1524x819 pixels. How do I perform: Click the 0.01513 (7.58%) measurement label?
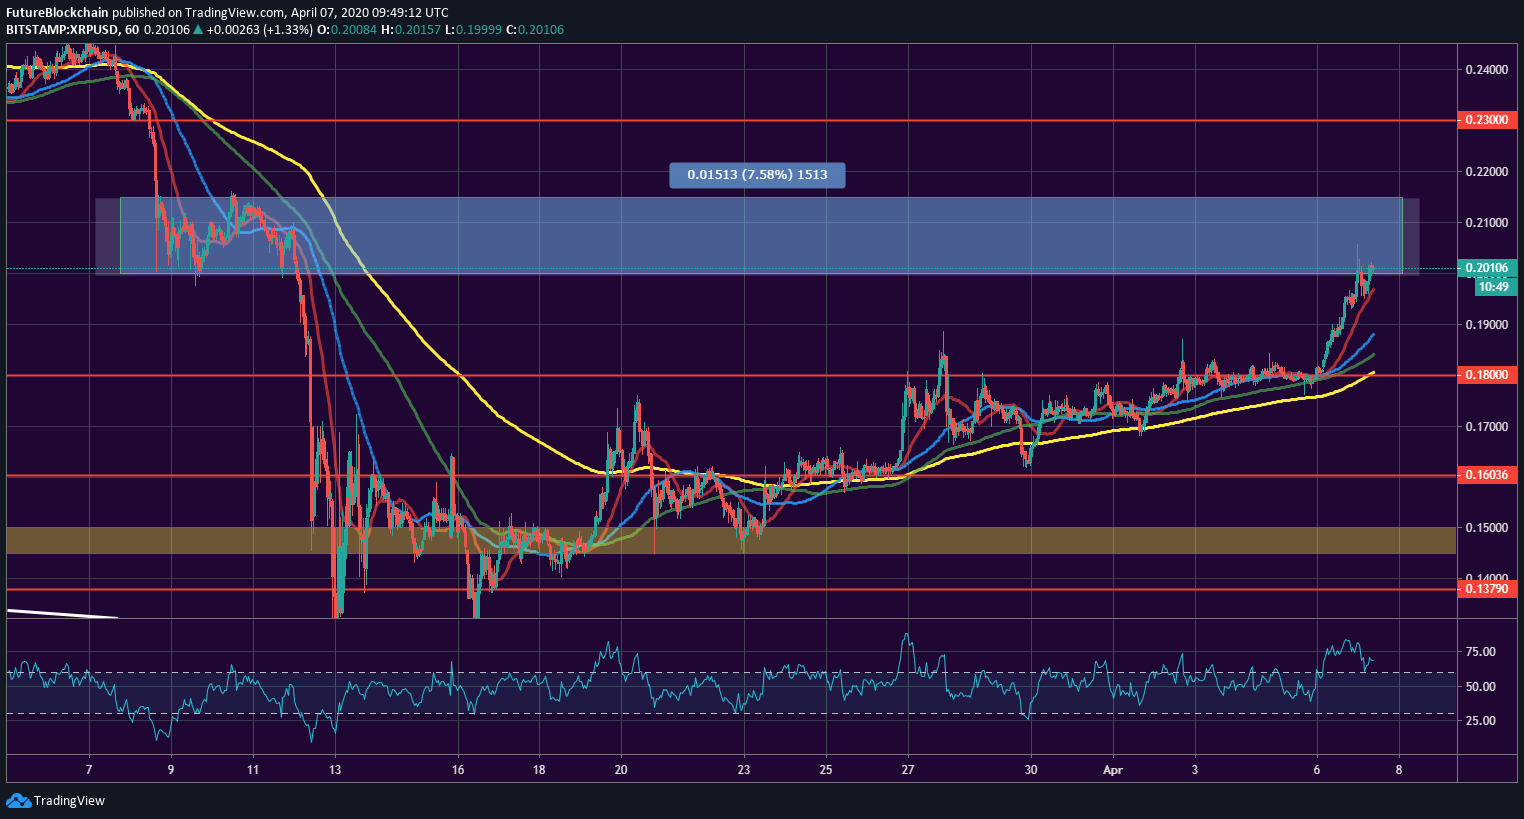(x=757, y=175)
